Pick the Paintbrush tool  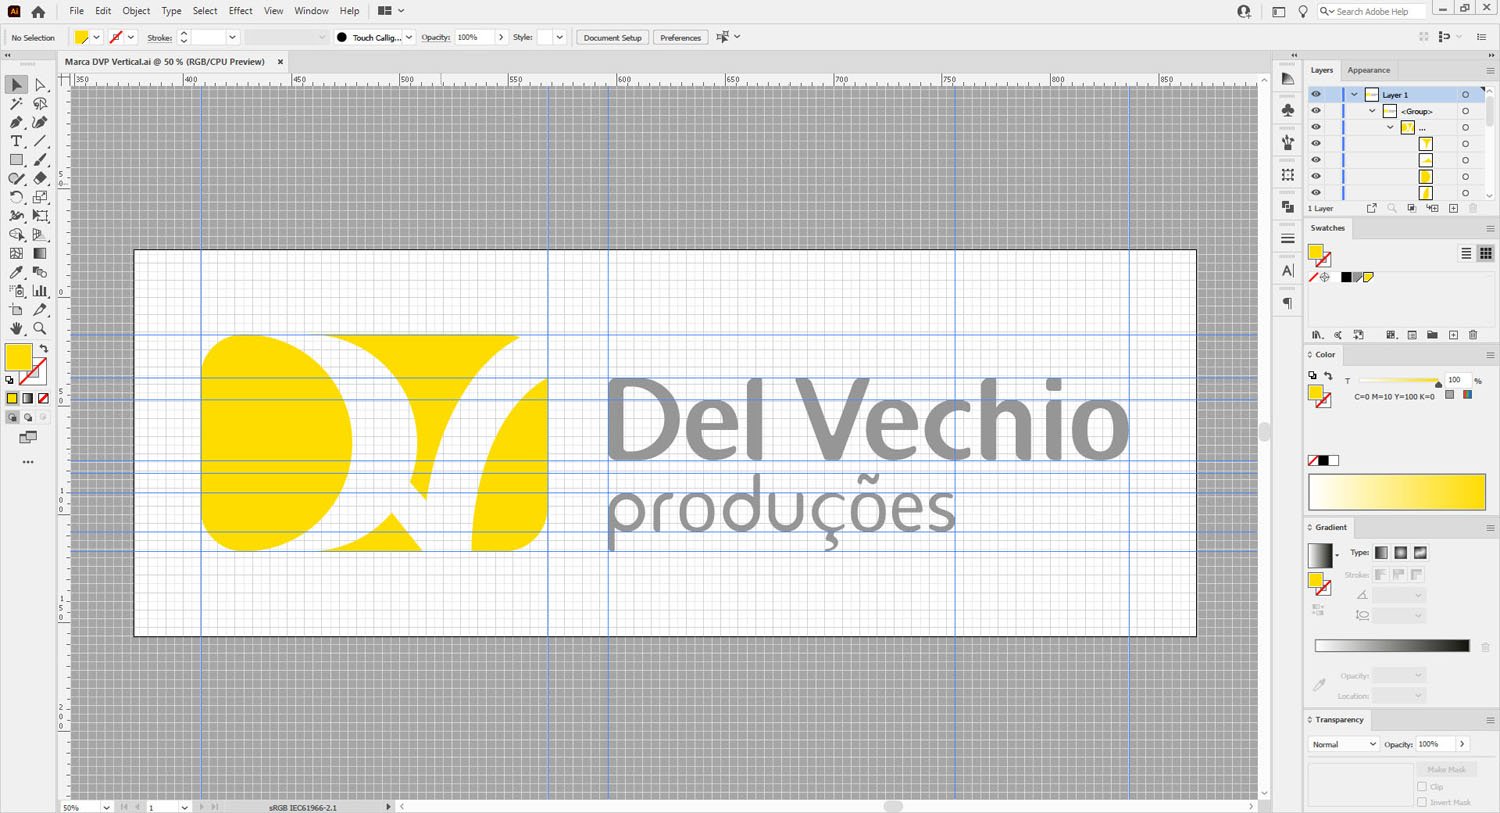pyautogui.click(x=40, y=160)
